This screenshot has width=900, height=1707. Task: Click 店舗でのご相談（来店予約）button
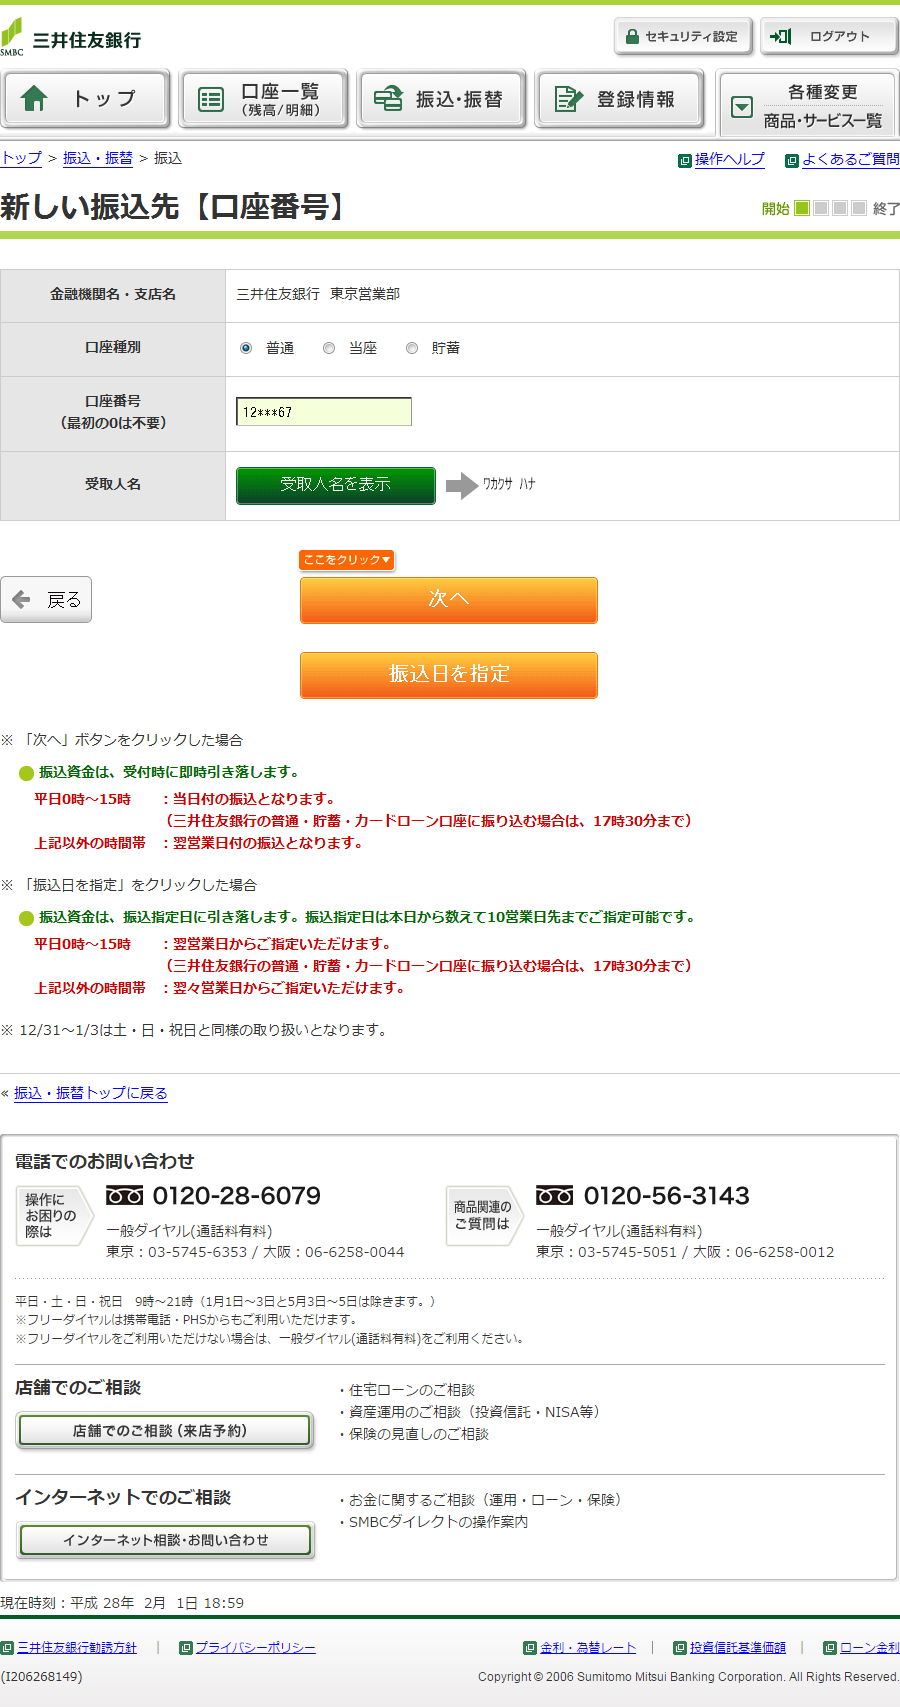pyautogui.click(x=165, y=1431)
